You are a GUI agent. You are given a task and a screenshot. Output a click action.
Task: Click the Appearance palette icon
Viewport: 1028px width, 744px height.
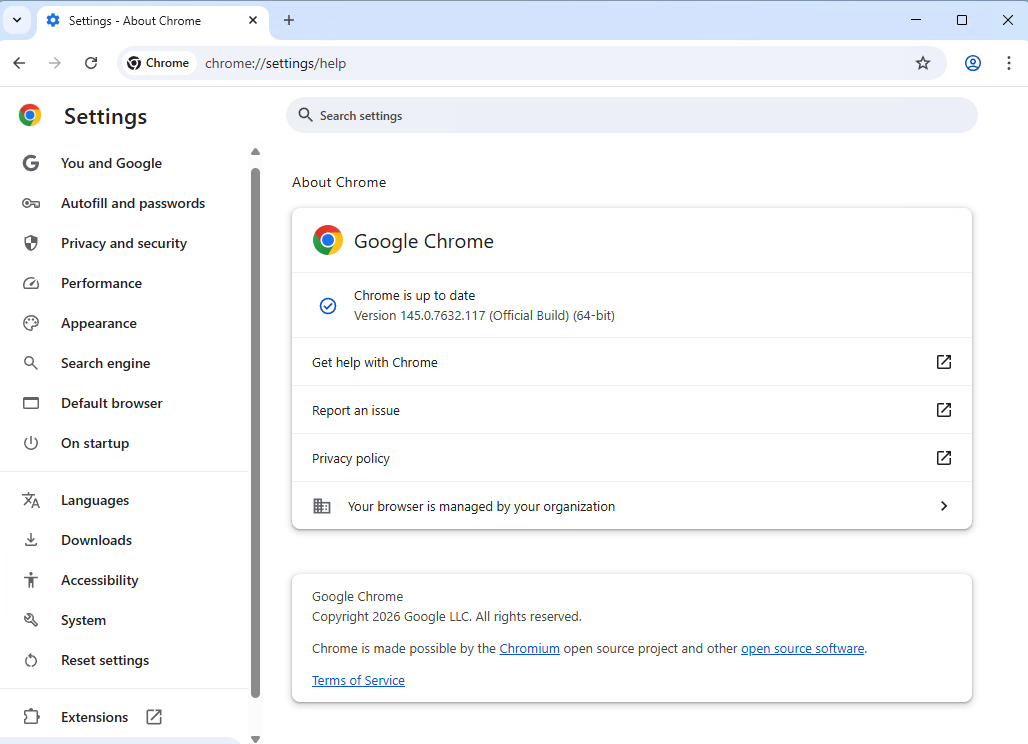tap(31, 323)
